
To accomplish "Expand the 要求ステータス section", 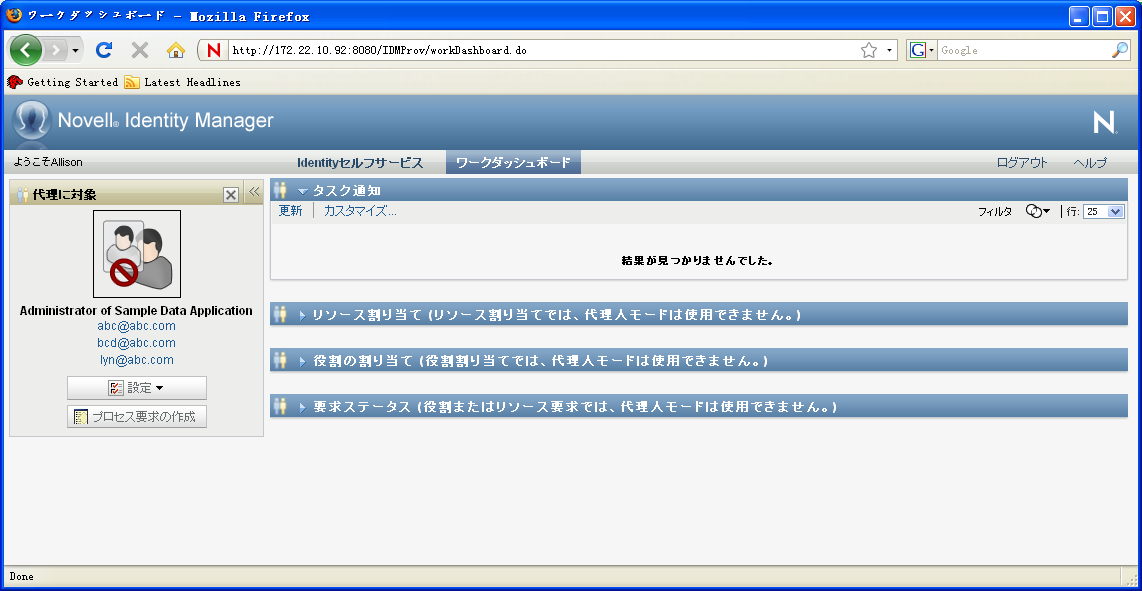I will (x=302, y=407).
